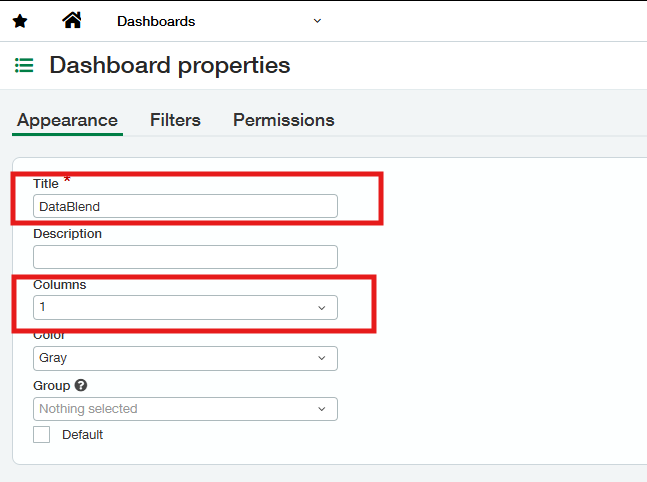
Task: Open the Group dropdown showing Nothing selected
Action: pyautogui.click(x=185, y=409)
